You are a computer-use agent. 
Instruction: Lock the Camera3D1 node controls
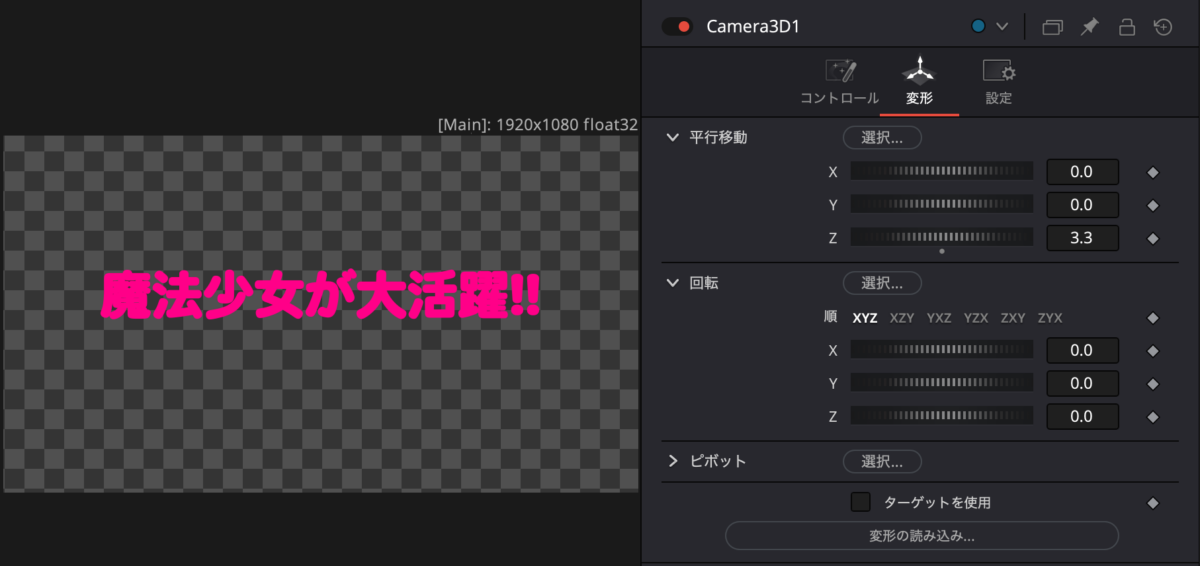click(x=1126, y=27)
